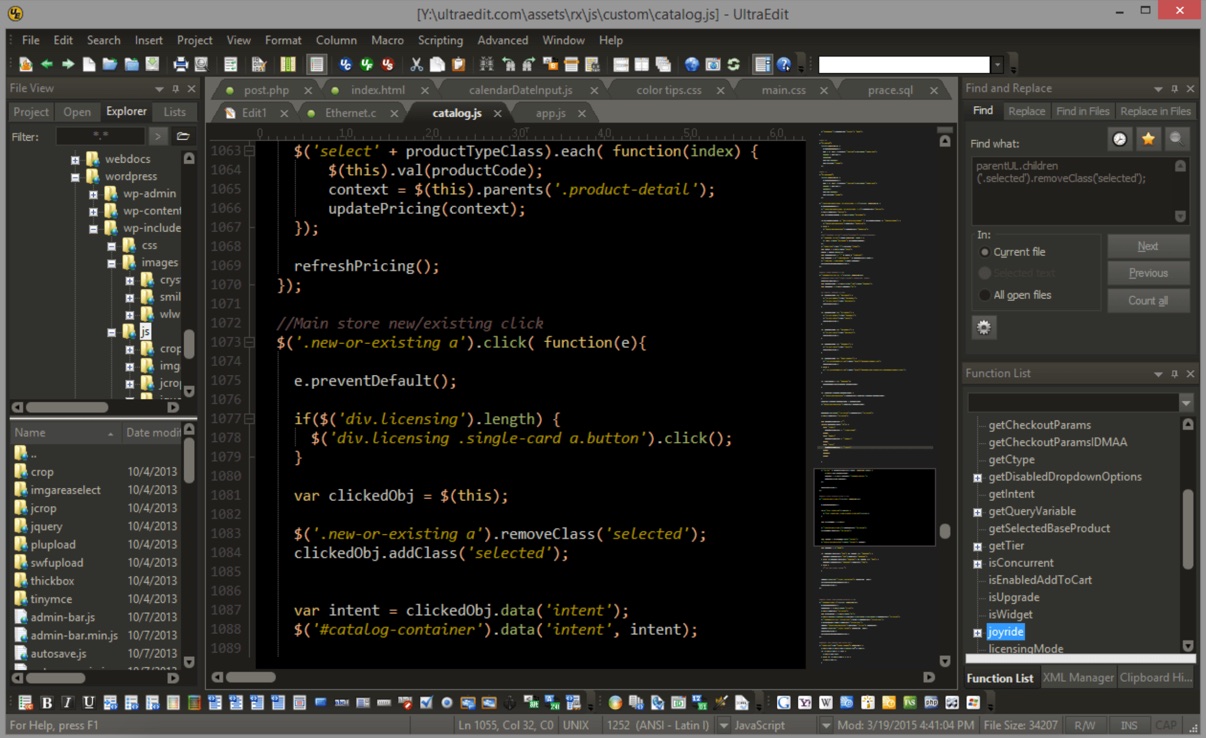Click the Filter input field in File View
Image resolution: width=1206 pixels, height=738 pixels.
pos(100,136)
